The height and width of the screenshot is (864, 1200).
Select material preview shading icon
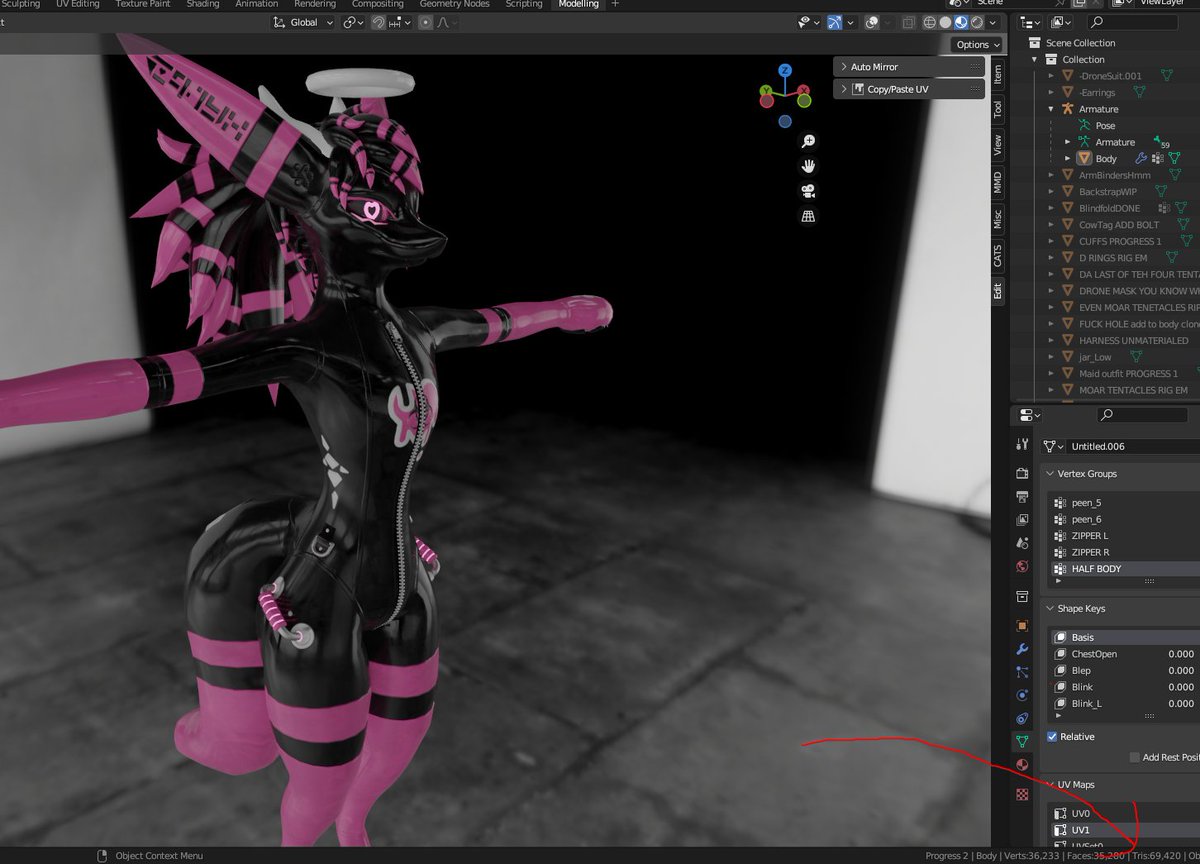(x=961, y=22)
